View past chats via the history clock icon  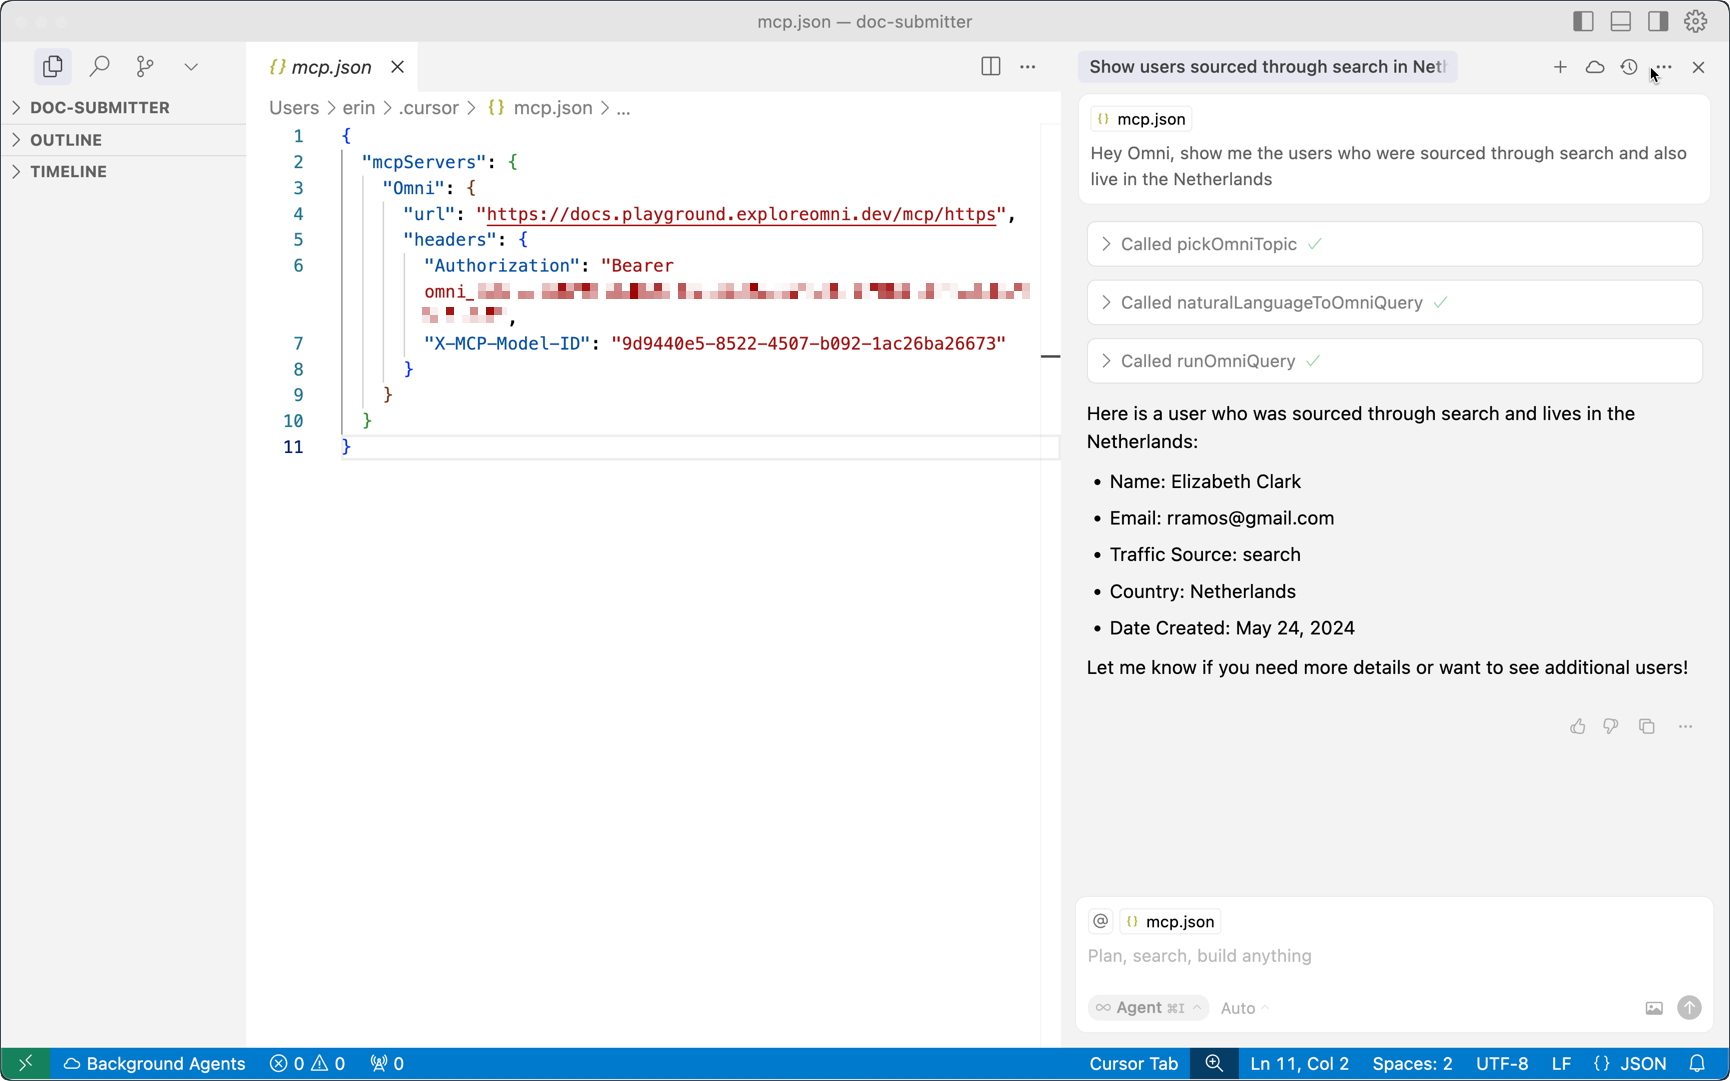point(1629,67)
